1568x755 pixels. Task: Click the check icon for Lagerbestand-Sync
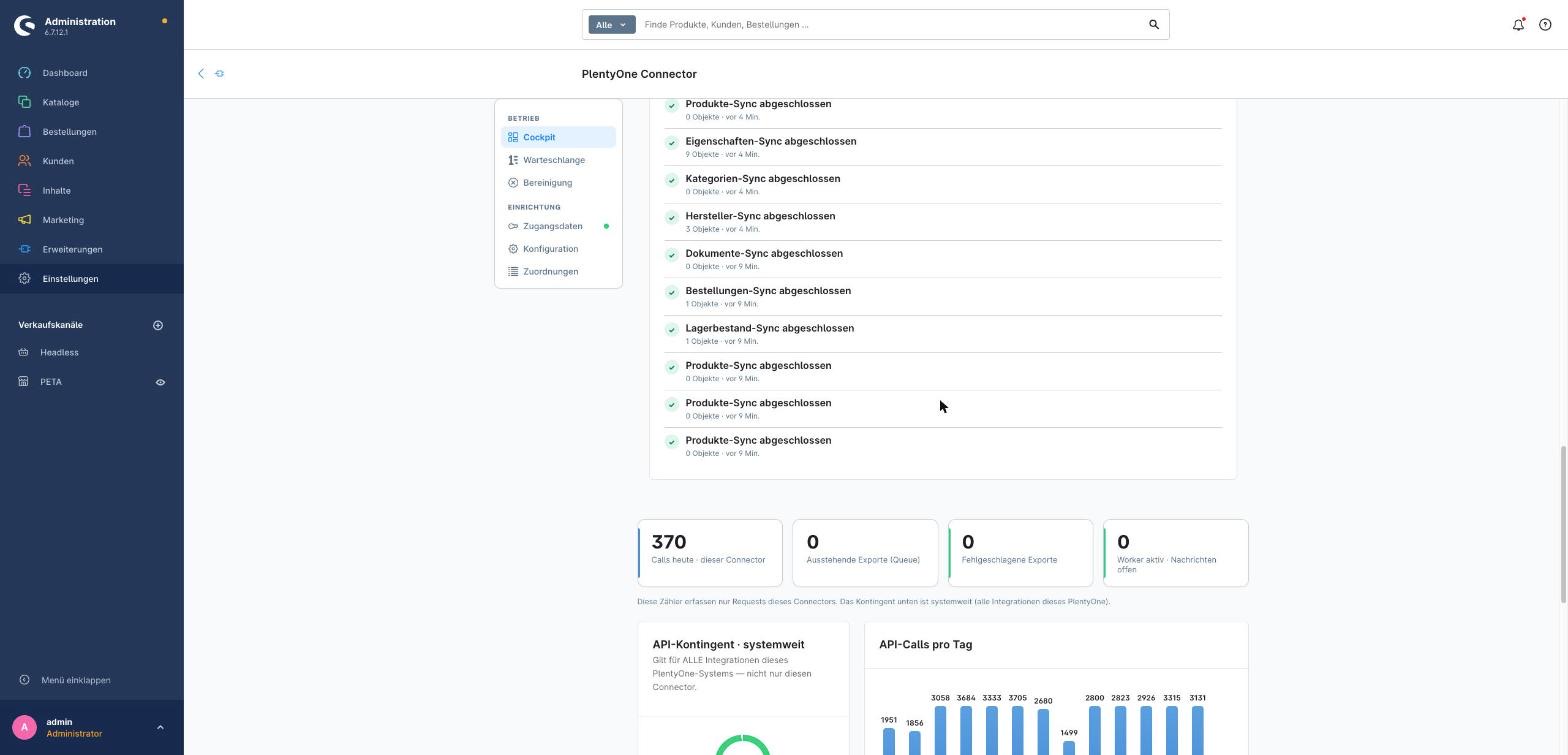click(672, 330)
